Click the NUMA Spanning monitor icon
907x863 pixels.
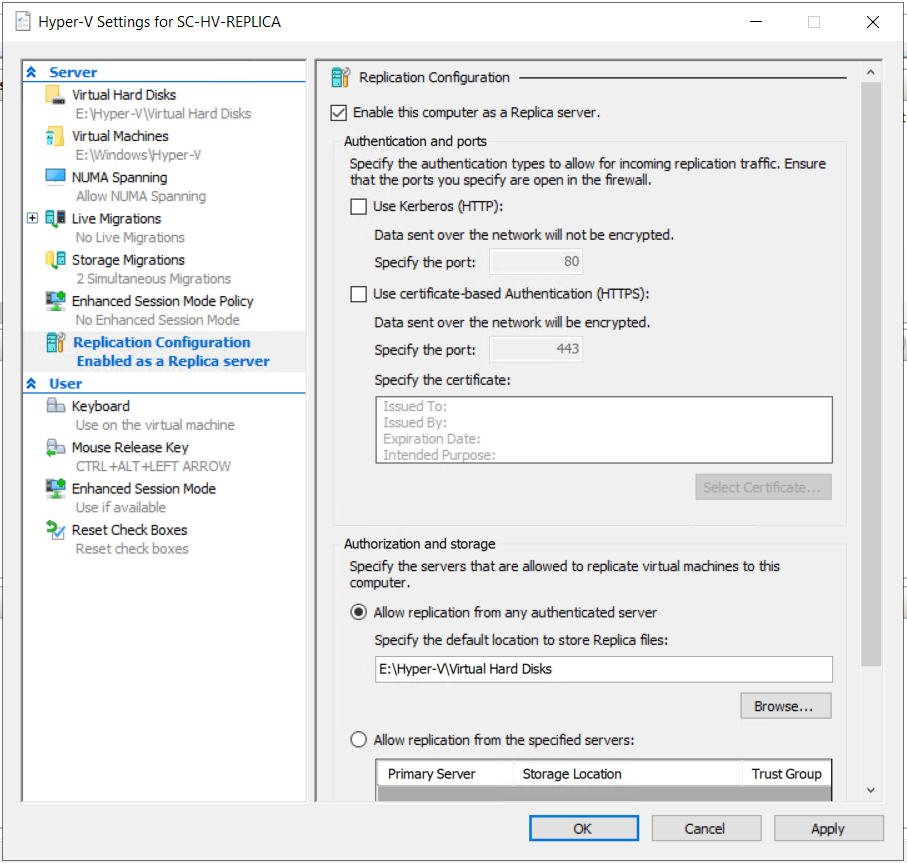(x=55, y=176)
